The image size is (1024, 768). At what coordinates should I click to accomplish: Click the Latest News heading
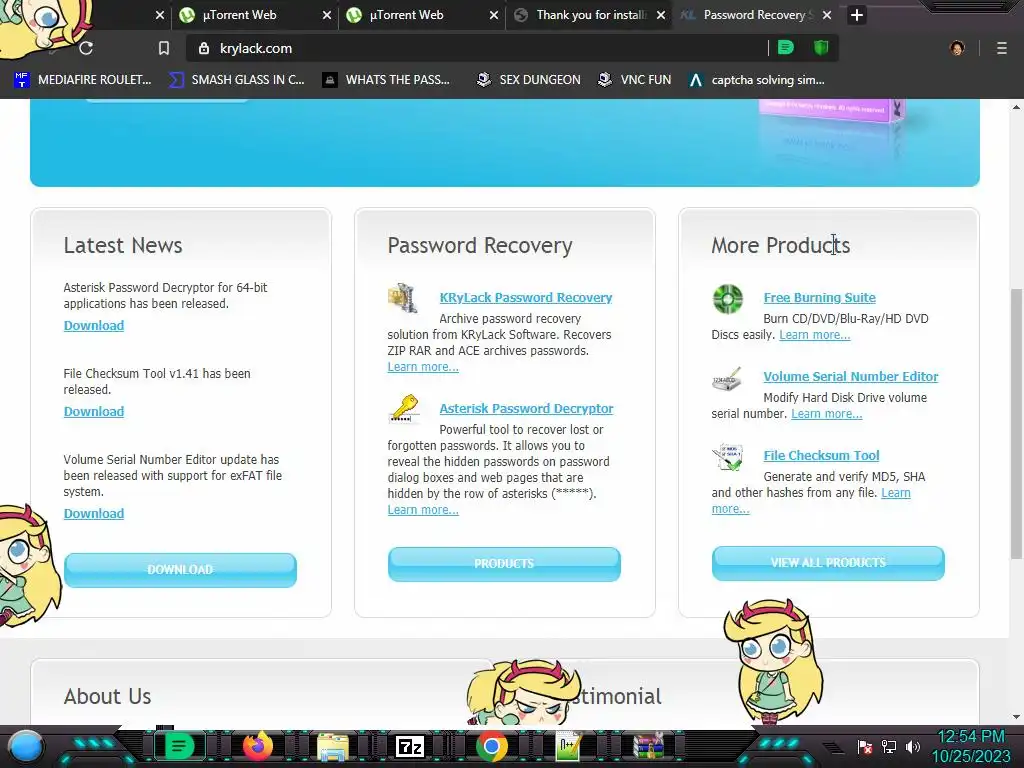[123, 246]
